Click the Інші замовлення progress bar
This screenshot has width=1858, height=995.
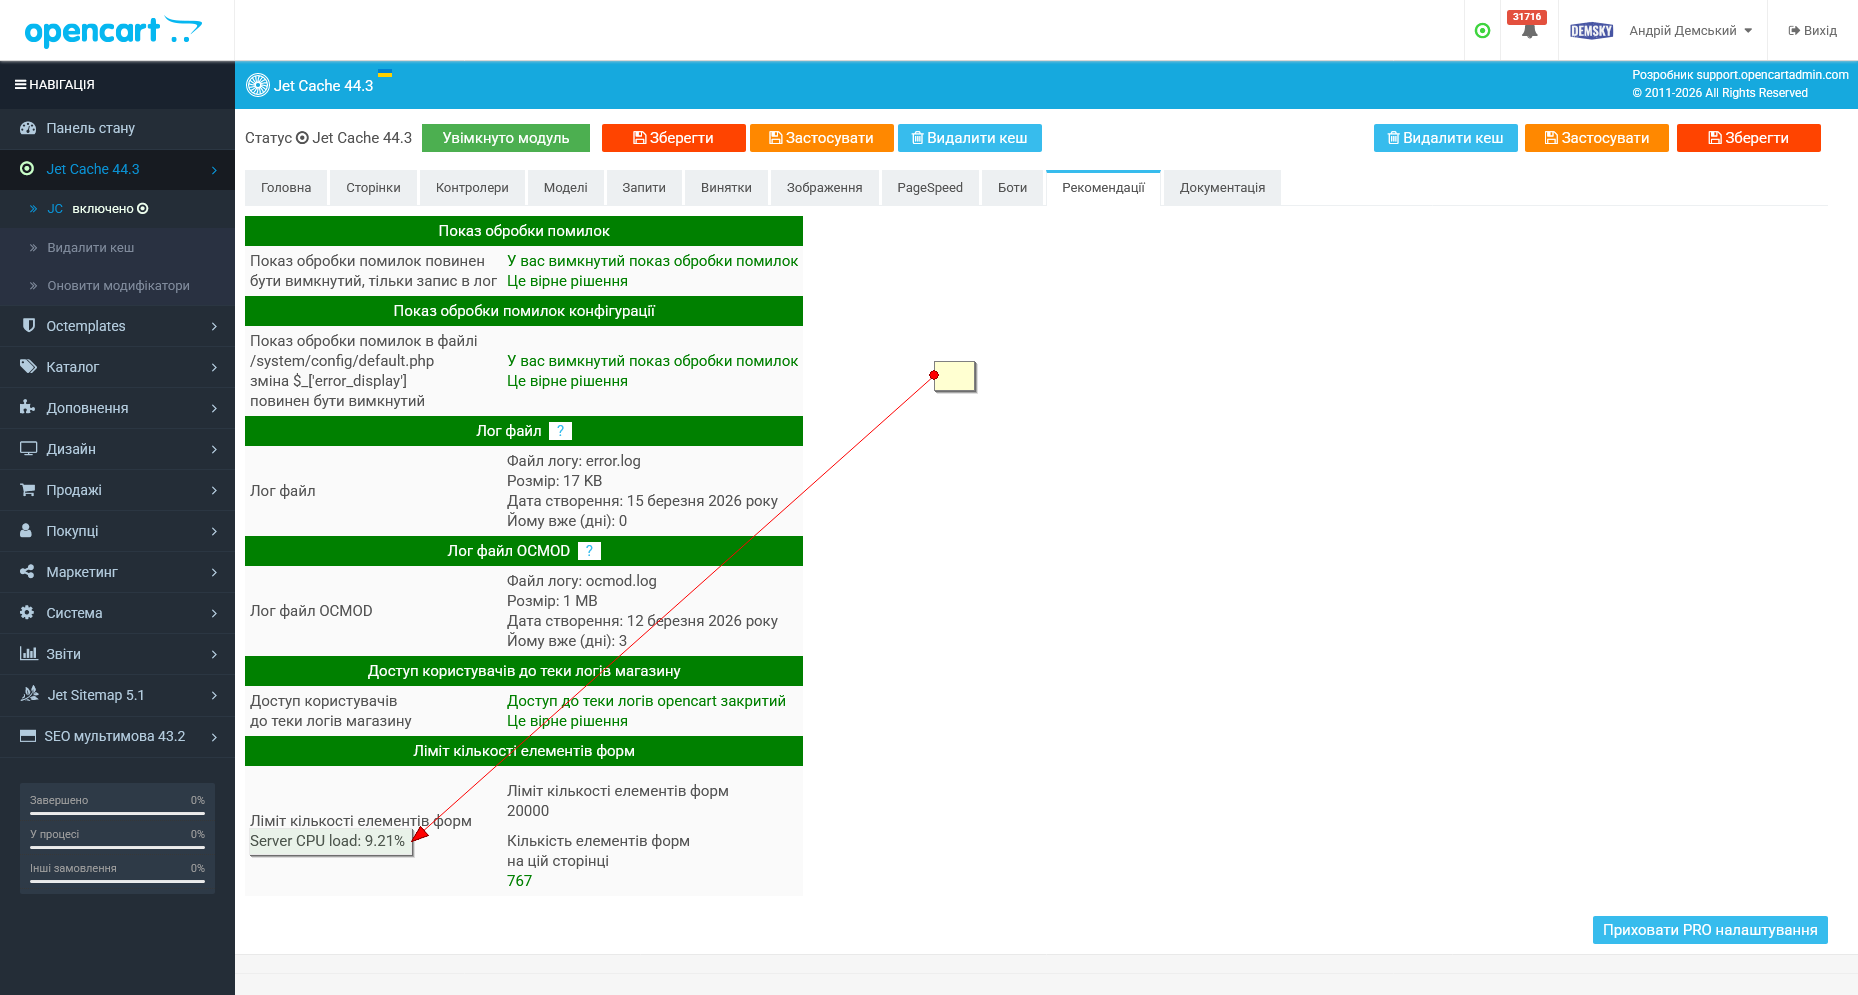pyautogui.click(x=117, y=881)
